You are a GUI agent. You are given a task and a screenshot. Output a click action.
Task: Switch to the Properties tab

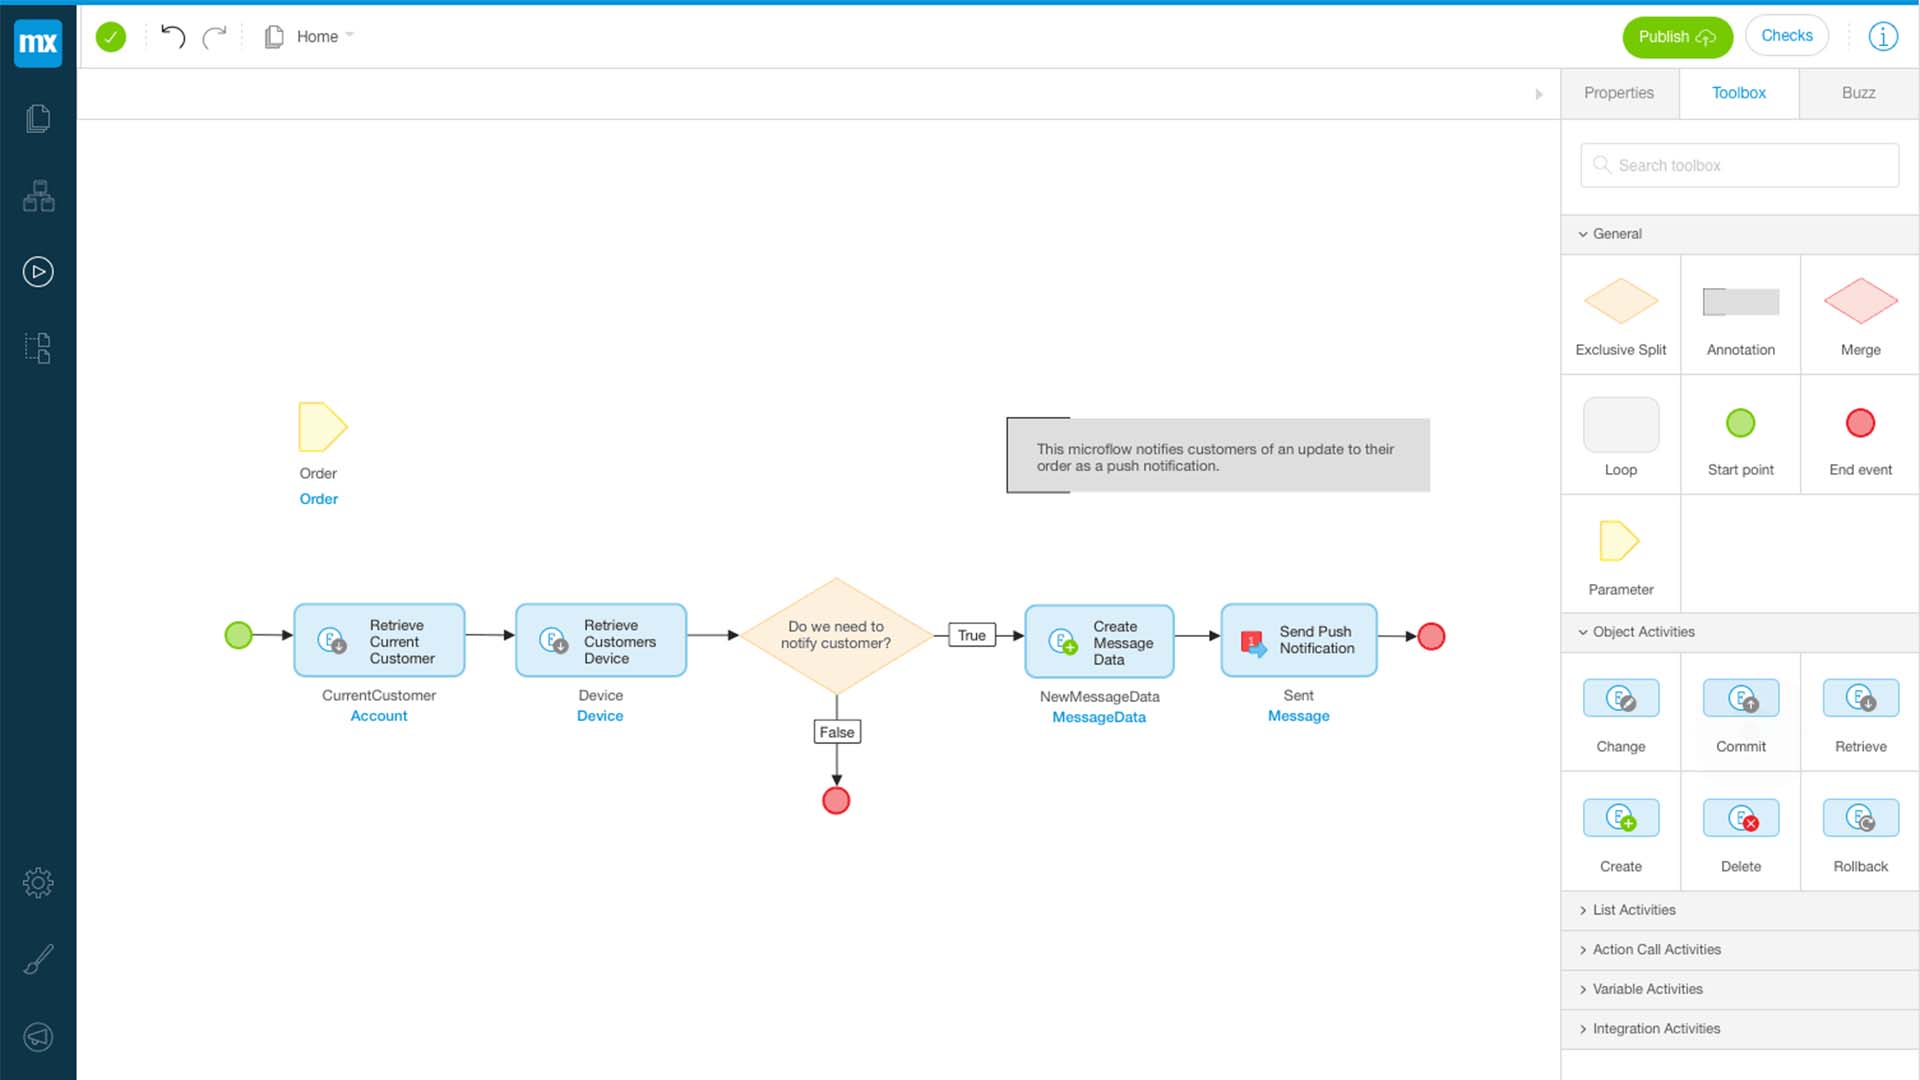(x=1619, y=92)
